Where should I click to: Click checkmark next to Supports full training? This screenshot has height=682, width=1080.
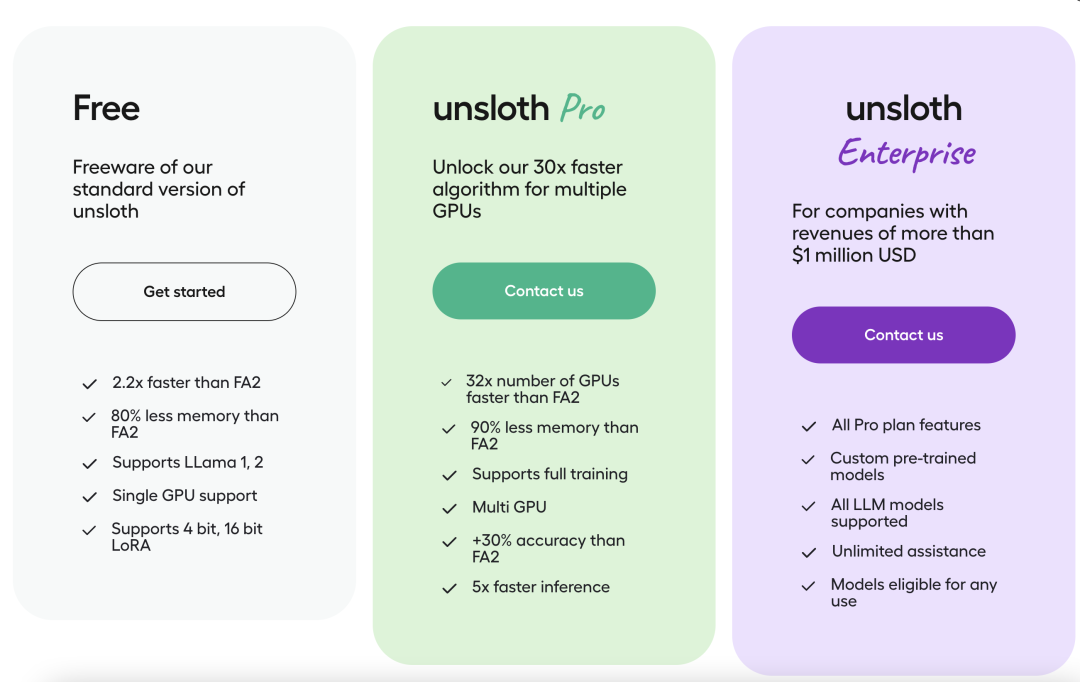pyautogui.click(x=449, y=475)
